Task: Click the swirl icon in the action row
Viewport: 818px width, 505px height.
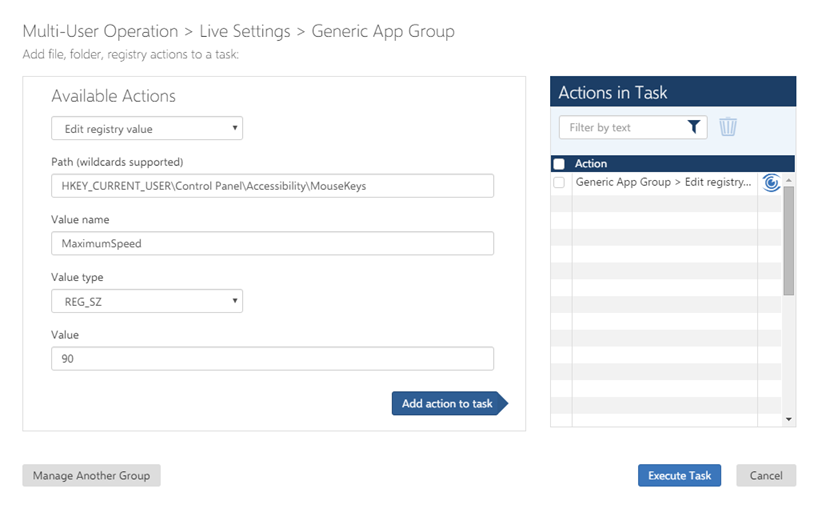Action: pos(771,182)
